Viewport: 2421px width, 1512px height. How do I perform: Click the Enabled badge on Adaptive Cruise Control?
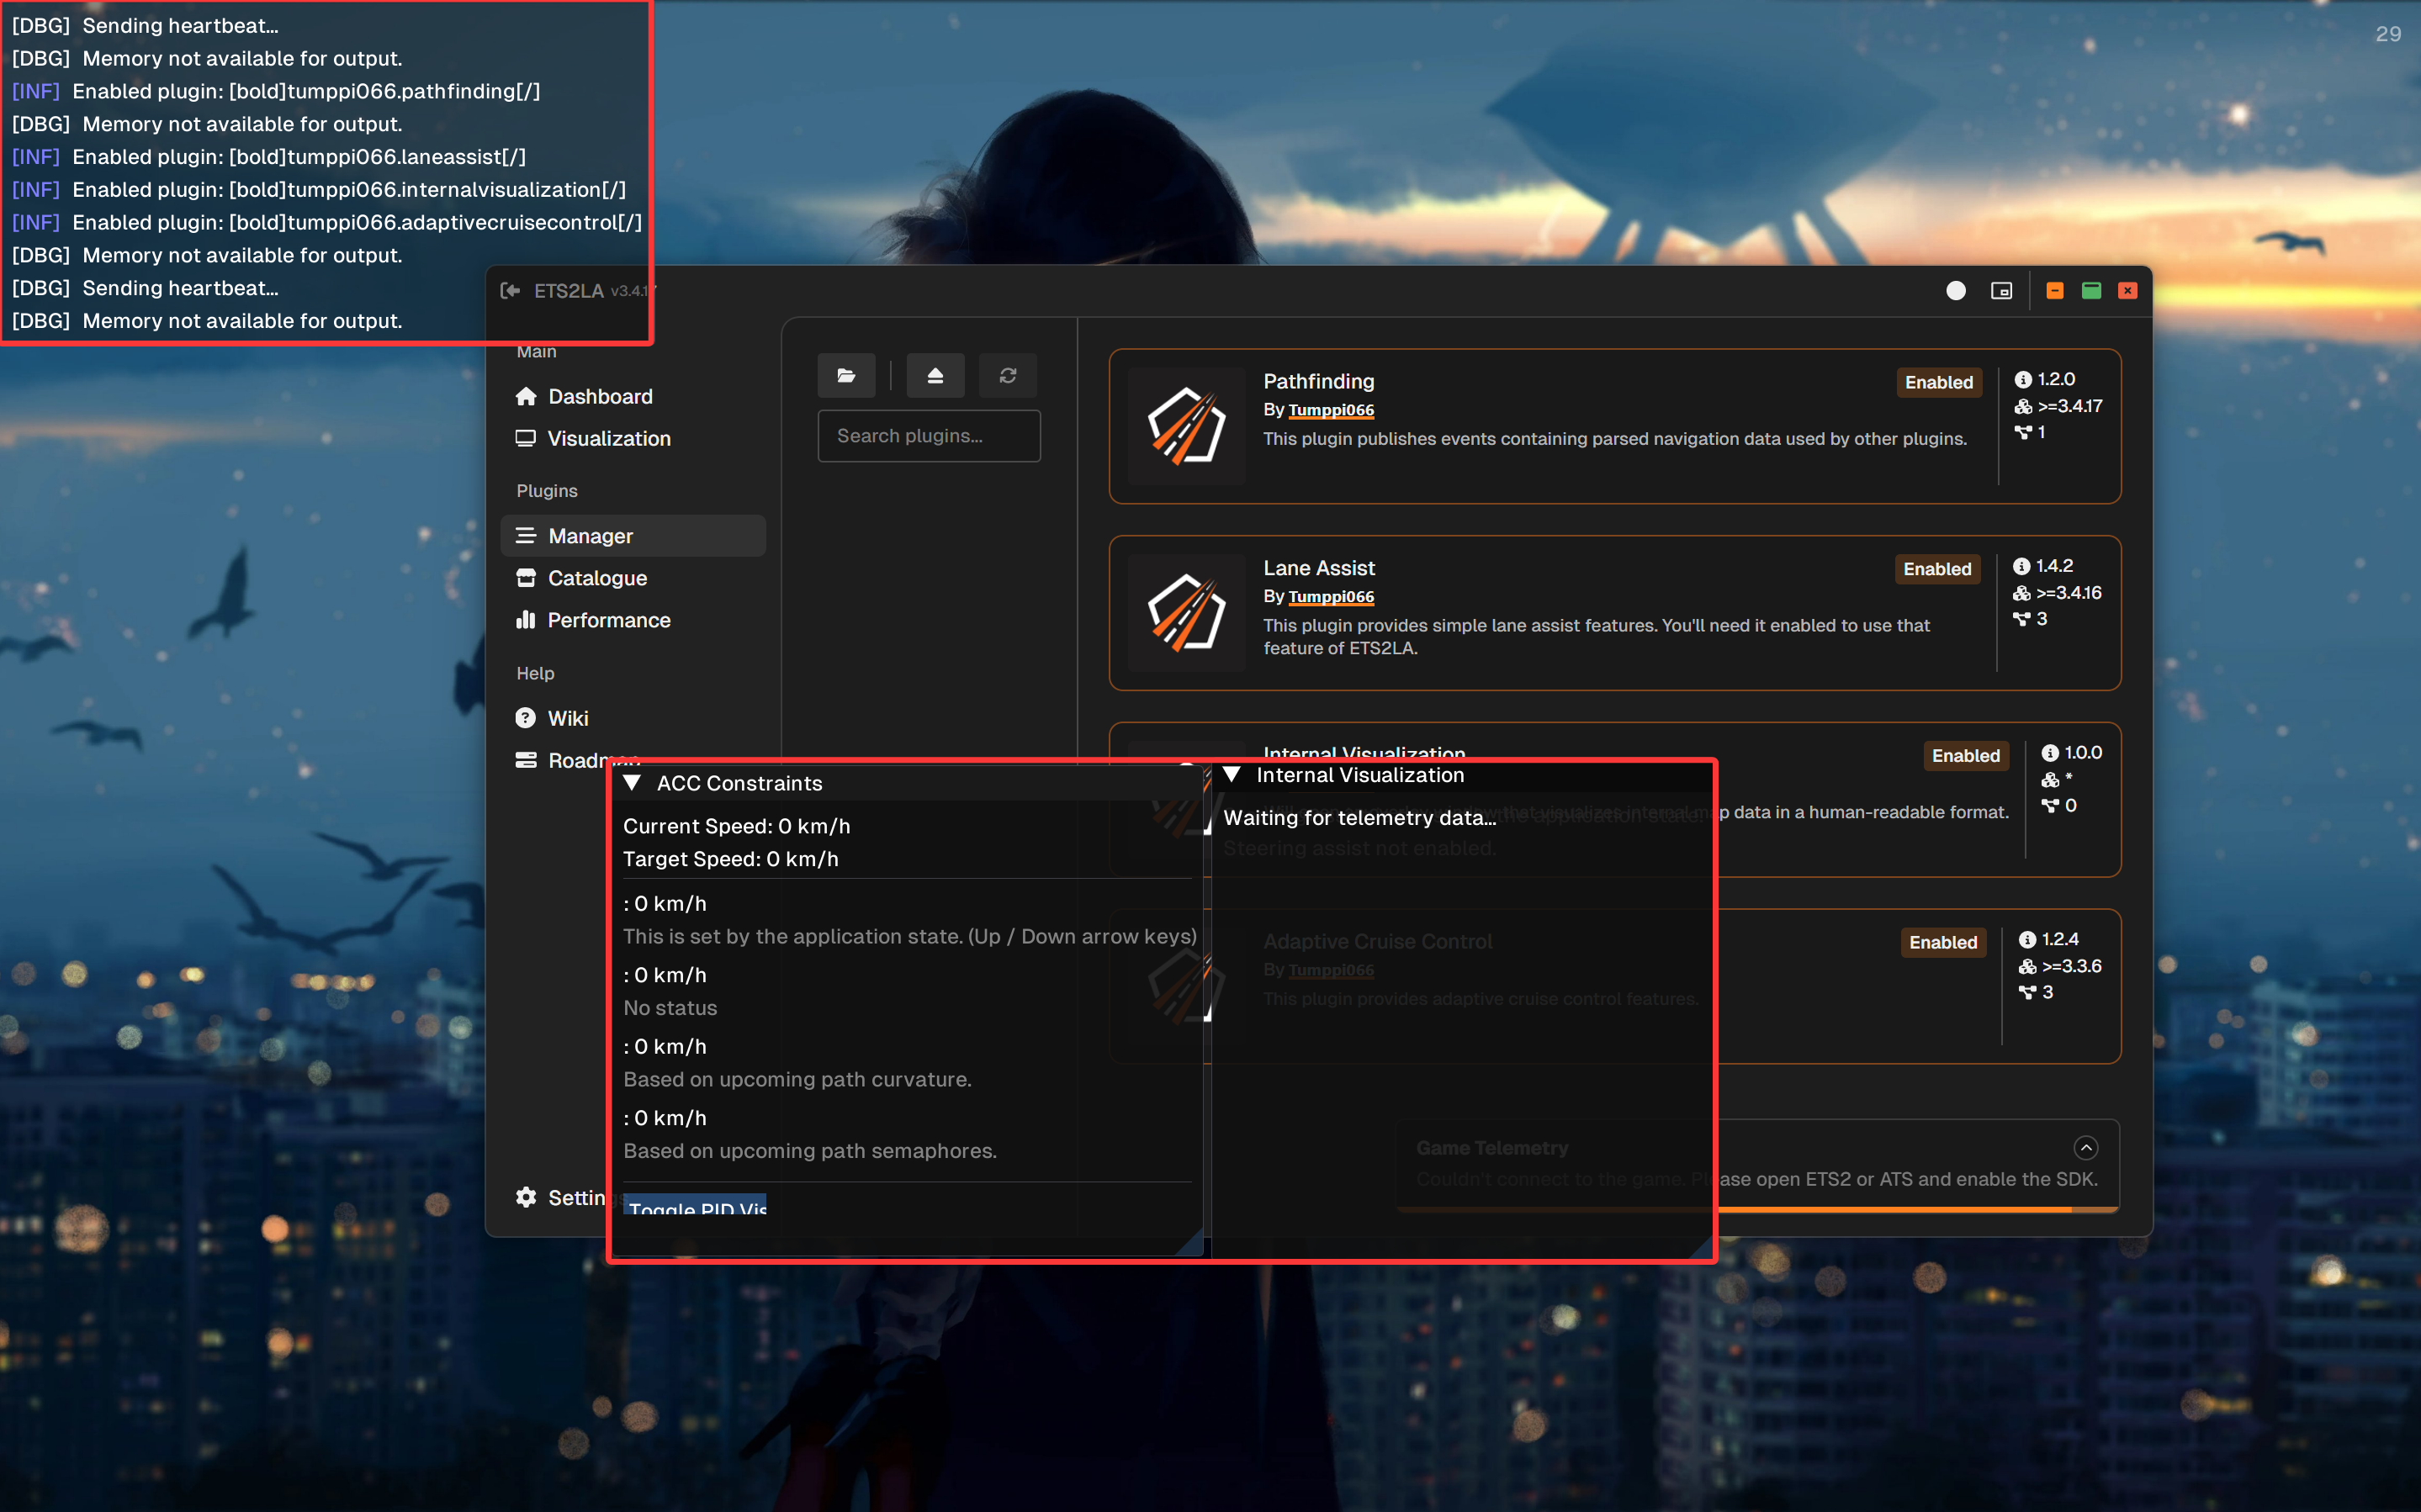(x=1942, y=942)
